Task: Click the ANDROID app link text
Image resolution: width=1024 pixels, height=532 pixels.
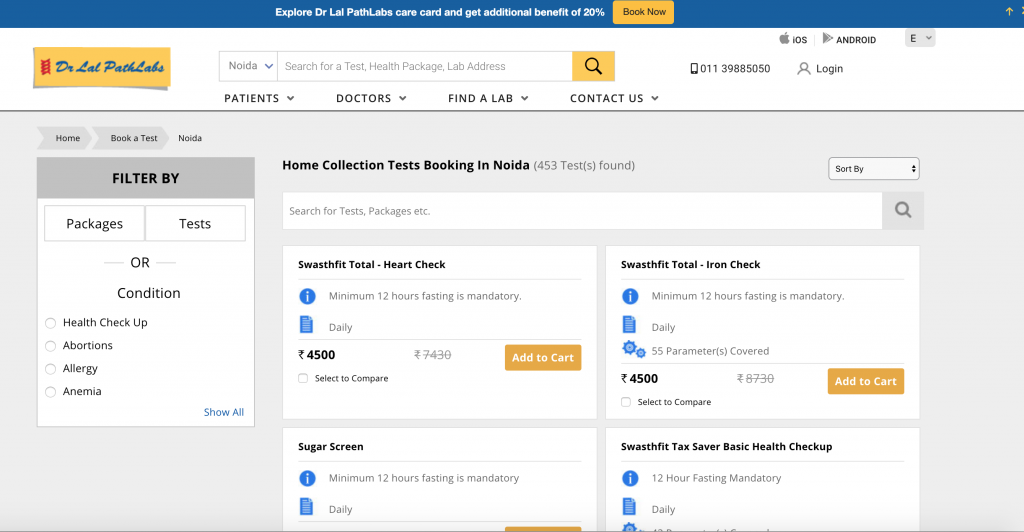Action: (x=856, y=40)
